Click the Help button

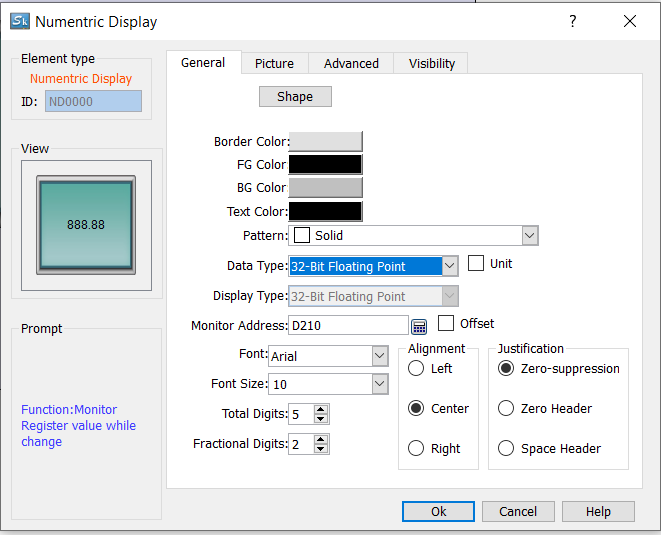(598, 511)
